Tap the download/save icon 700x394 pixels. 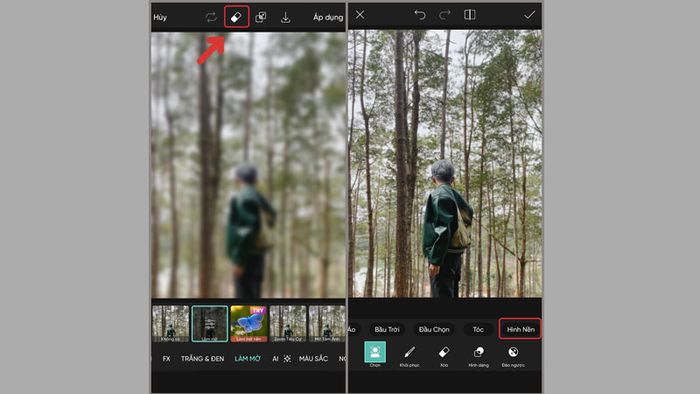(x=285, y=17)
